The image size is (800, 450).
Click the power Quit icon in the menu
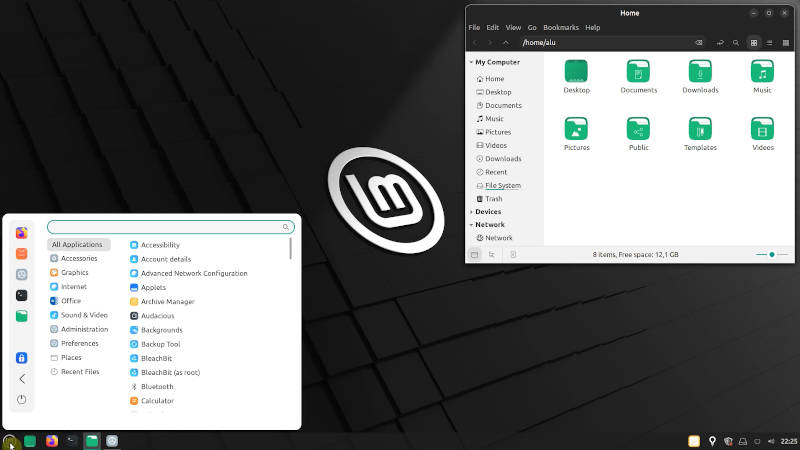click(x=21, y=399)
